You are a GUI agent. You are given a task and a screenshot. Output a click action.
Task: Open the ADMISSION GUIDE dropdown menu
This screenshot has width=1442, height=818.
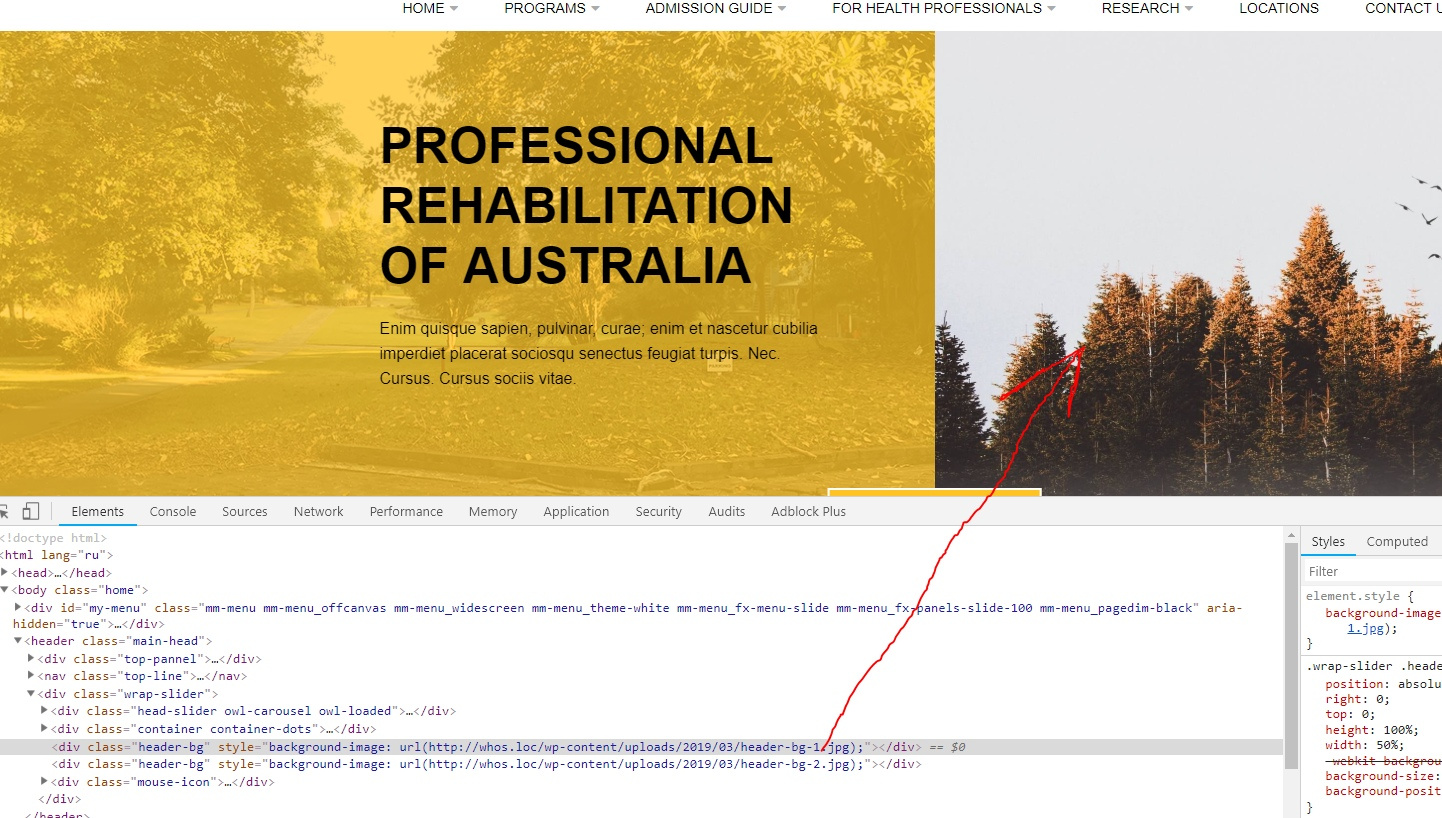tap(716, 8)
